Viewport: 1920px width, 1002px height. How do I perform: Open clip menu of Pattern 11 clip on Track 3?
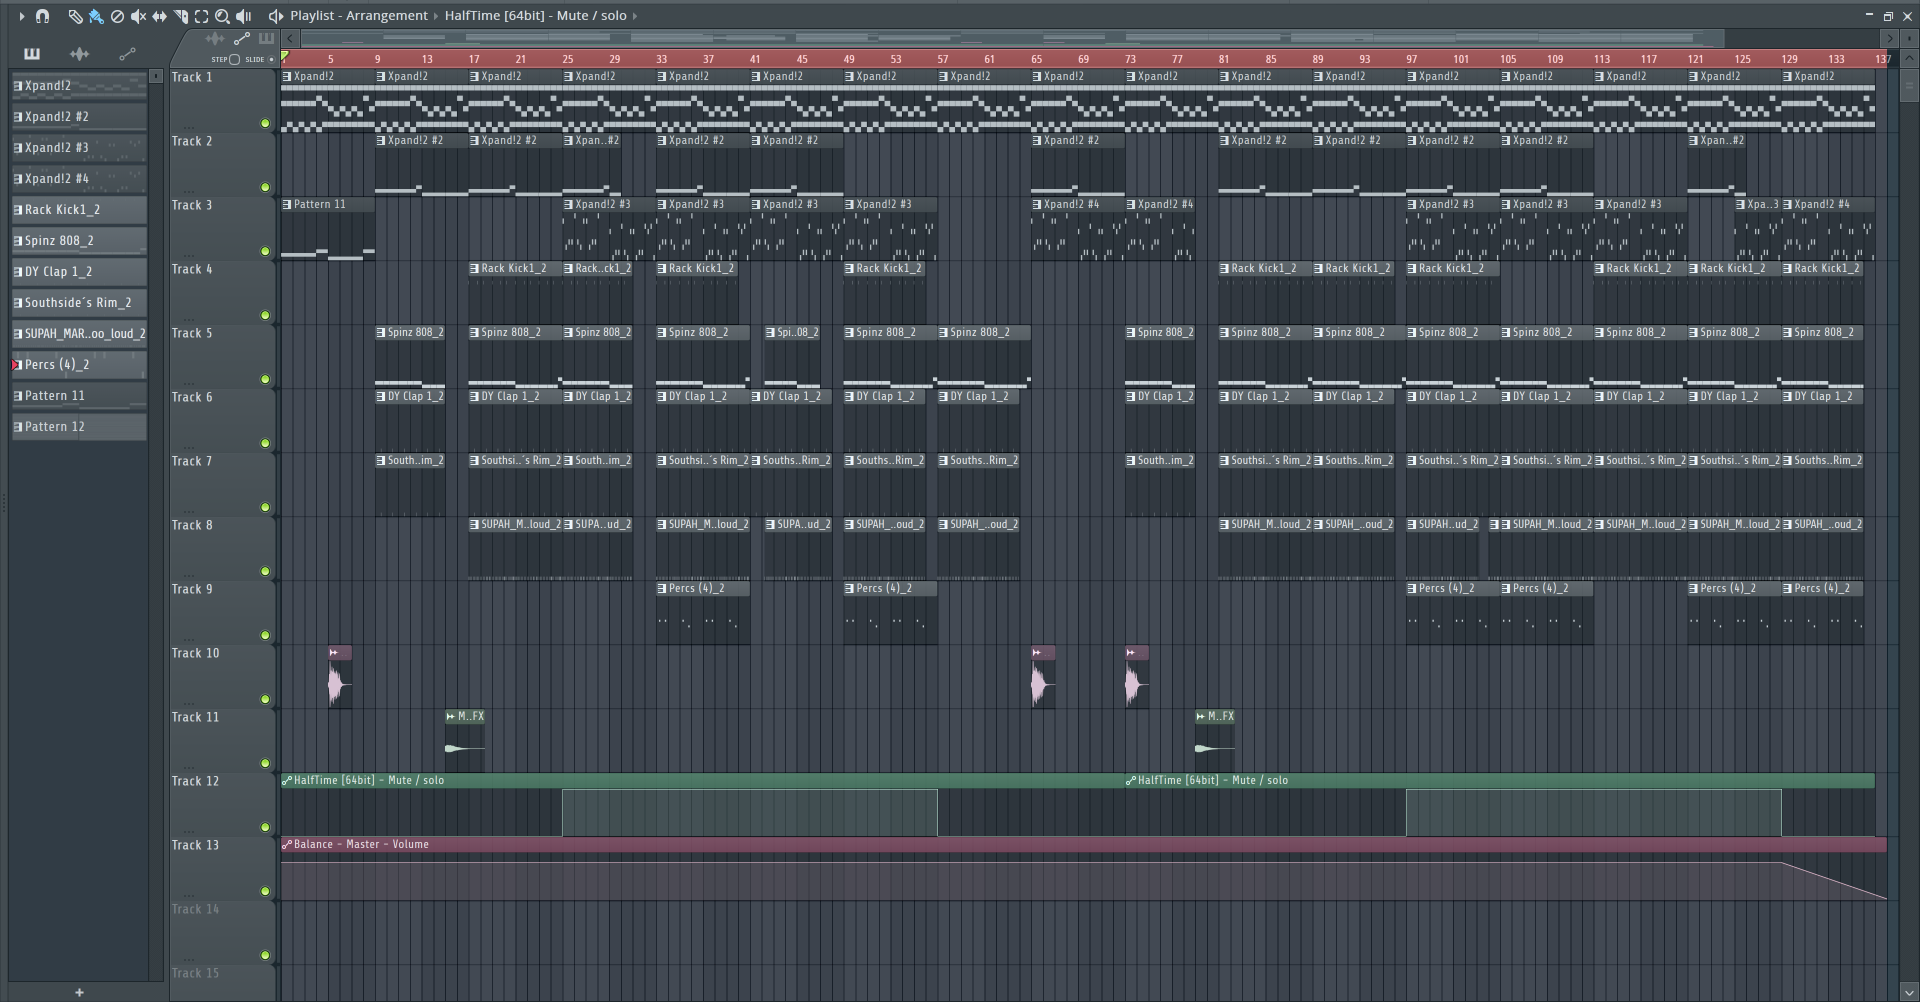tap(287, 205)
